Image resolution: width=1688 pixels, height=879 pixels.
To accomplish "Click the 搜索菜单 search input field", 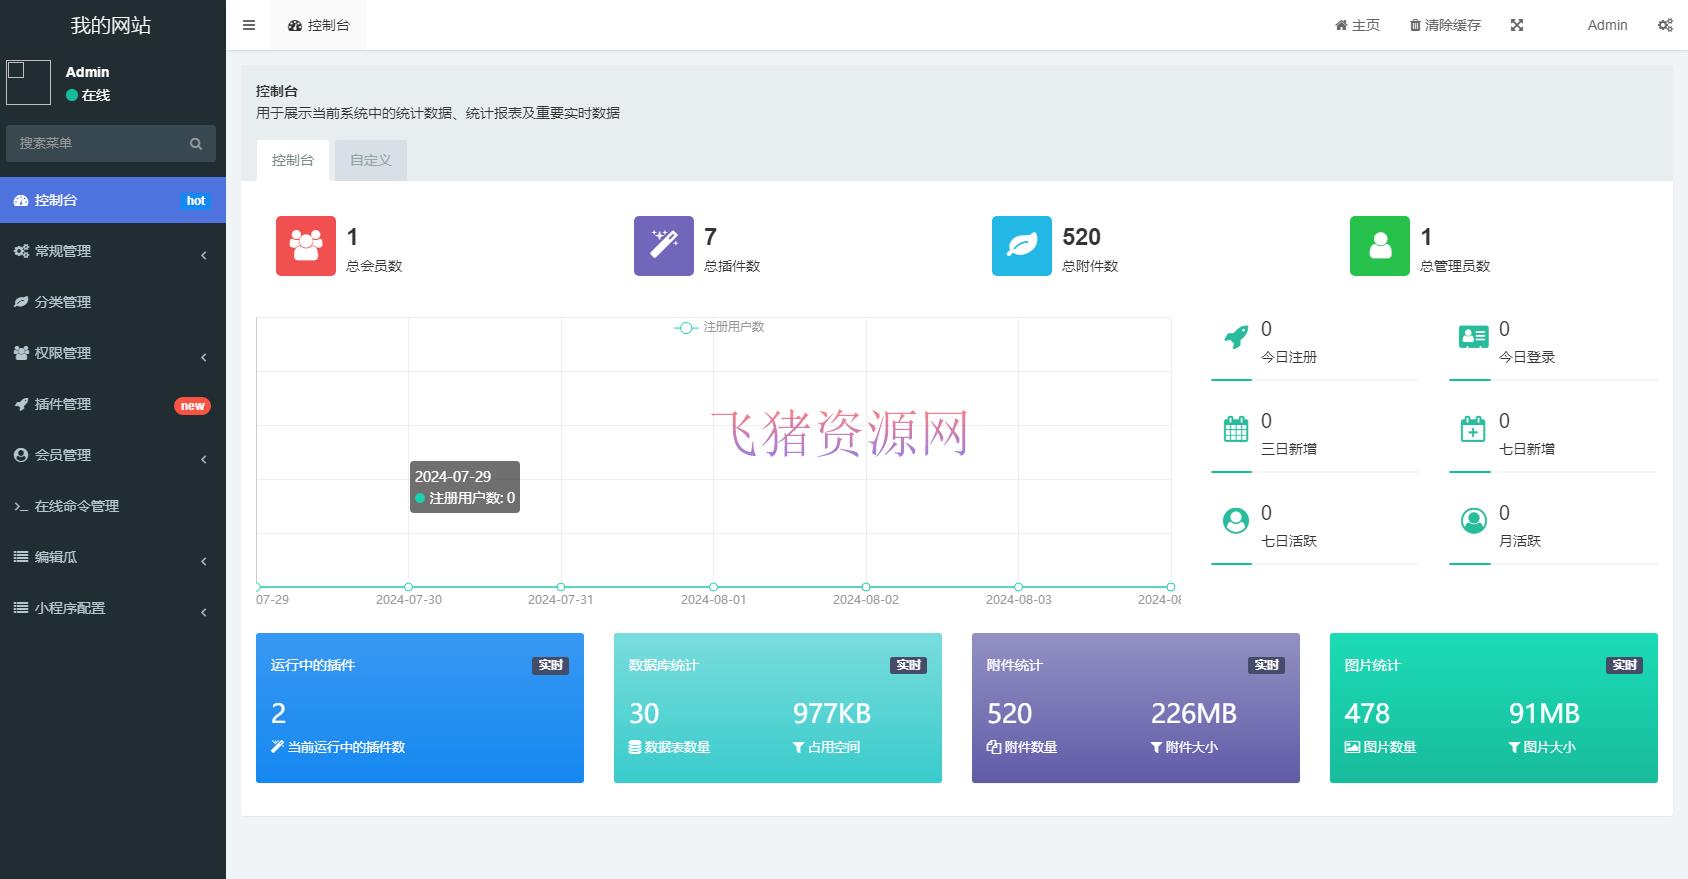I will point(95,144).
